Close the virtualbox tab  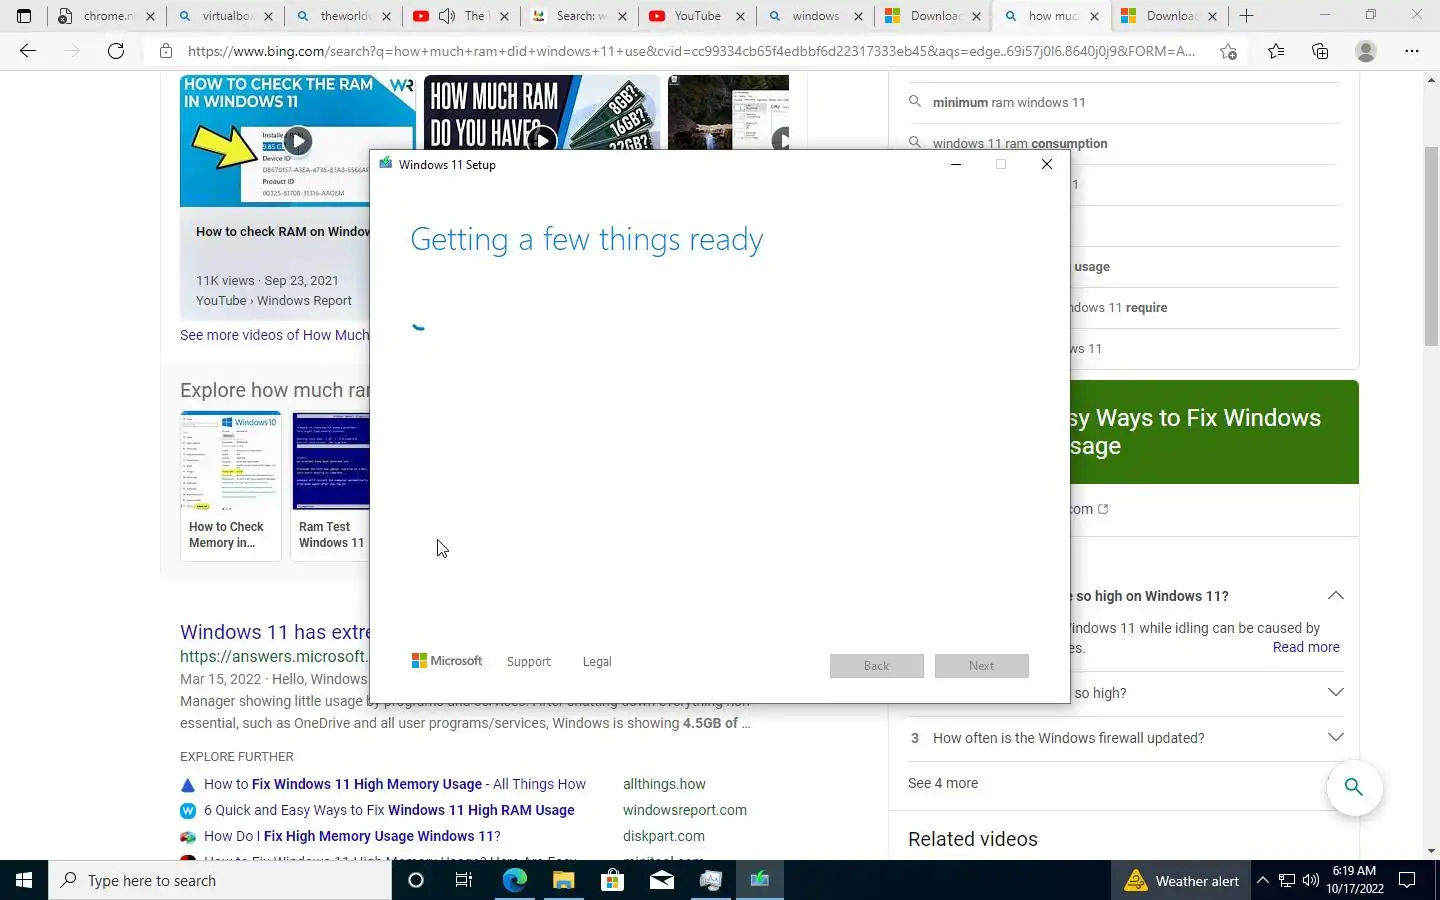click(268, 16)
